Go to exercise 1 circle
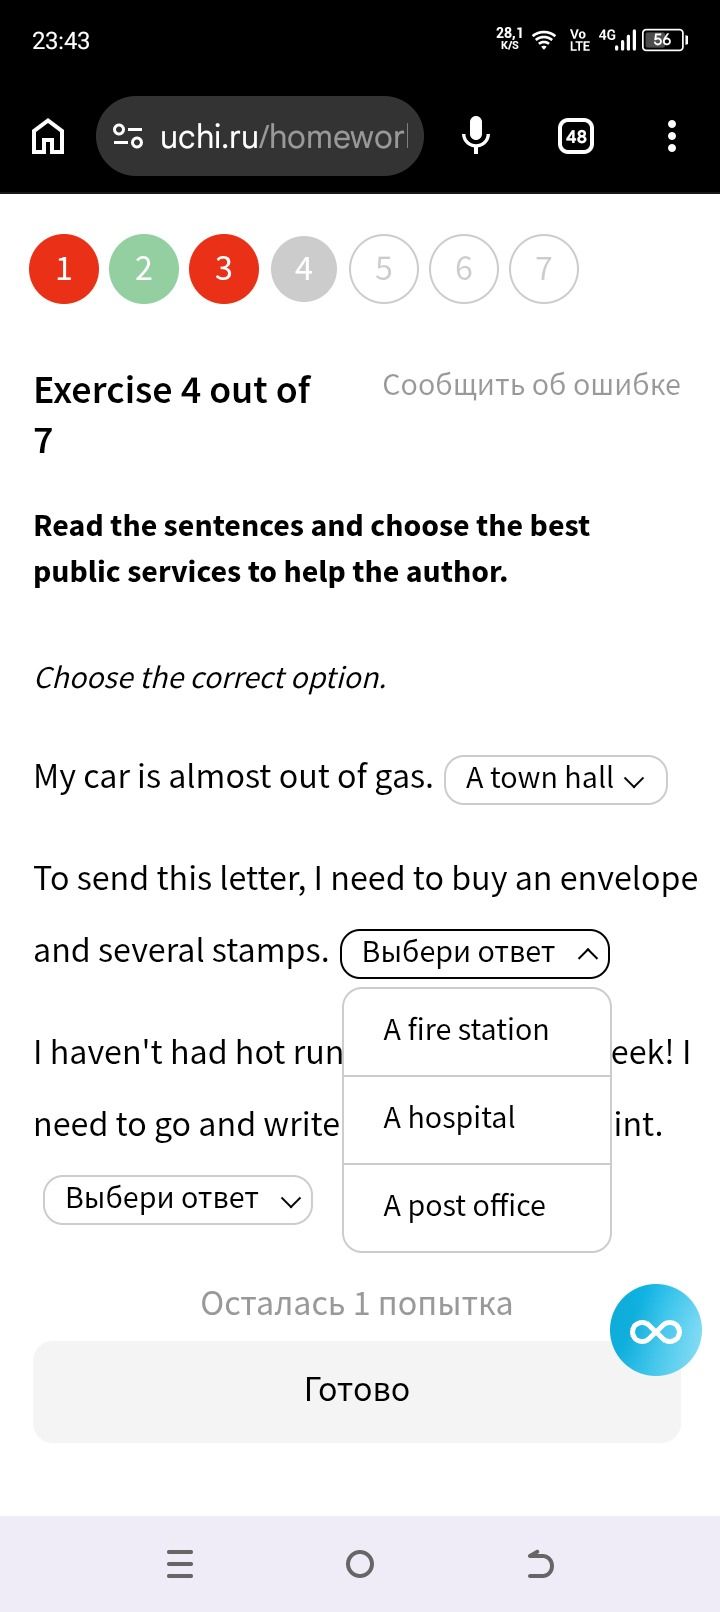The image size is (720, 1612). click(x=64, y=268)
